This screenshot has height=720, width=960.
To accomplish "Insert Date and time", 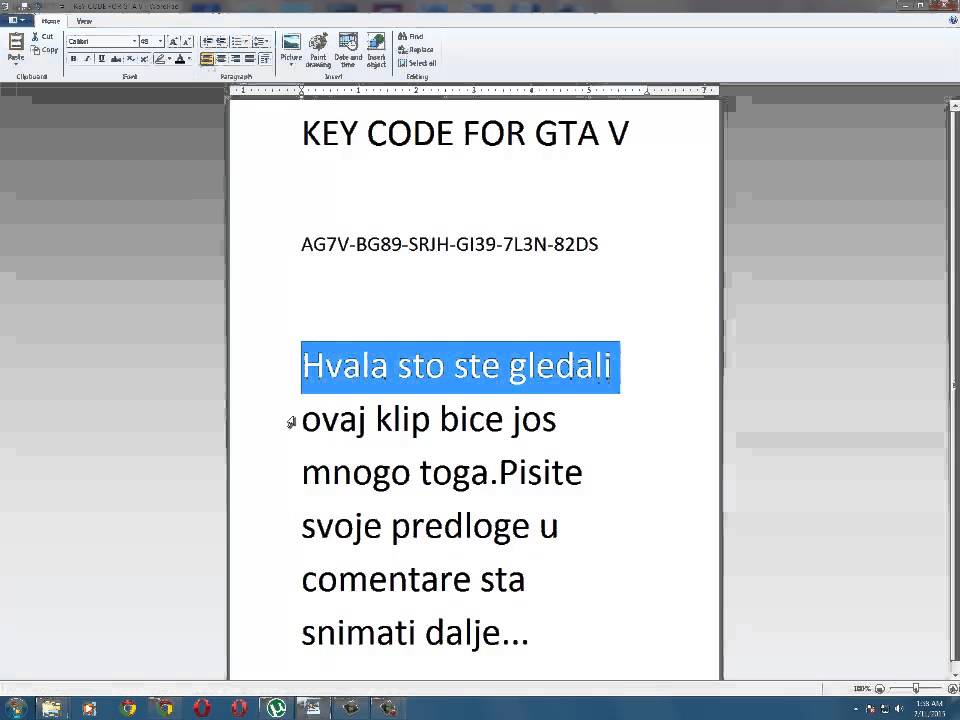I will click(348, 50).
